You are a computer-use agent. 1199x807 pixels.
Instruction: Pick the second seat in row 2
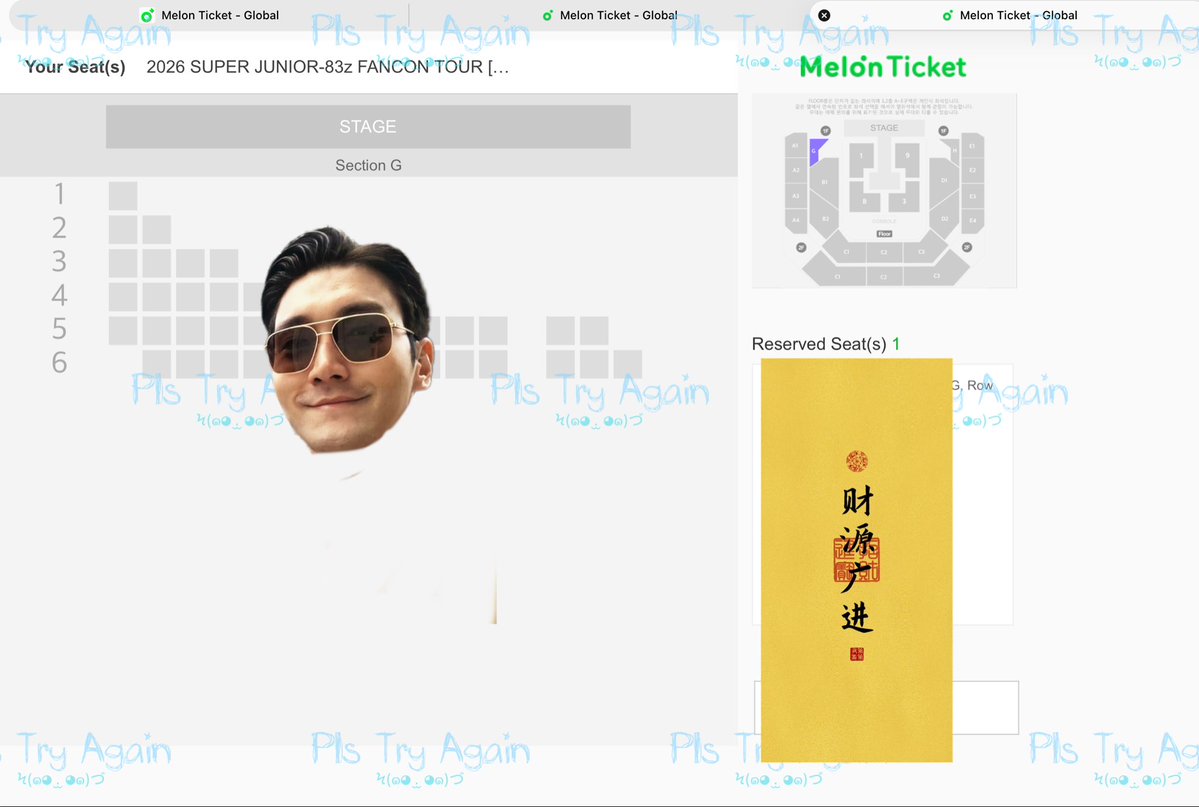pos(157,229)
